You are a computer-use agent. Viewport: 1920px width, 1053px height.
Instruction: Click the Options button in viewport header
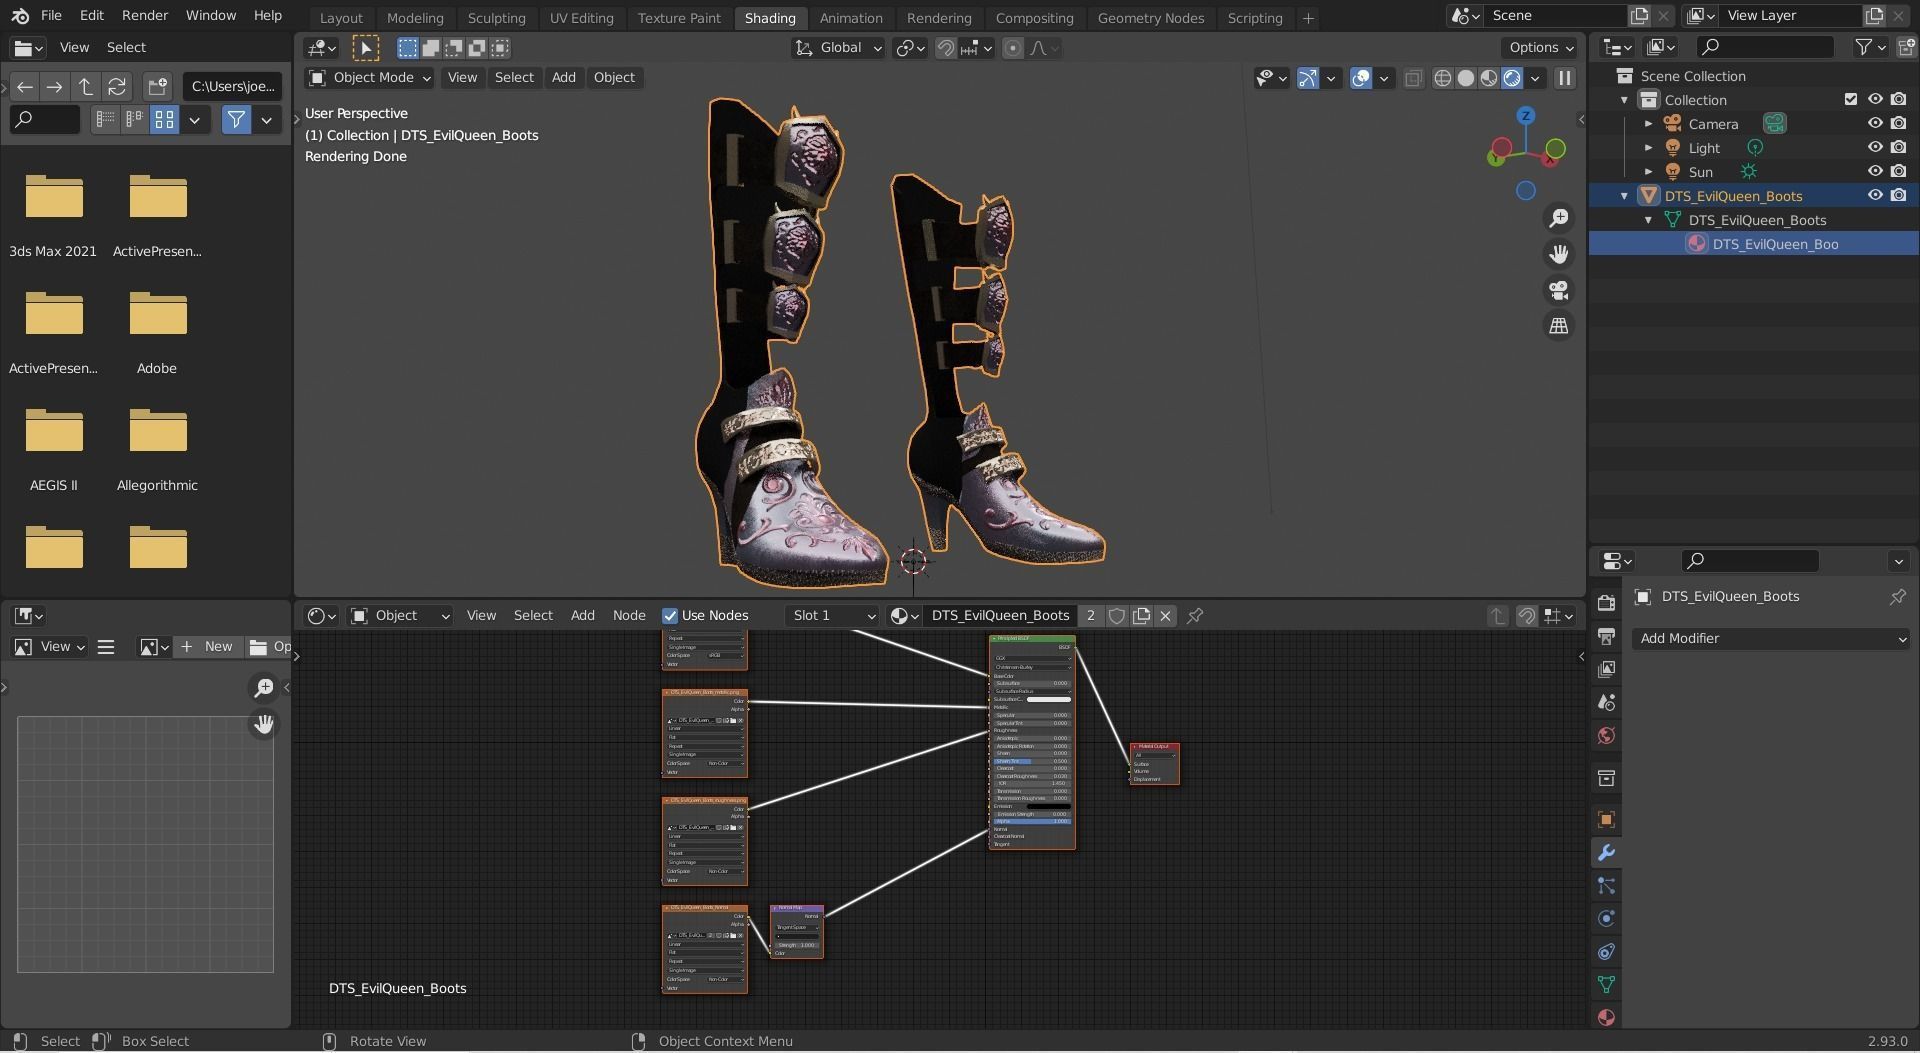[1540, 48]
